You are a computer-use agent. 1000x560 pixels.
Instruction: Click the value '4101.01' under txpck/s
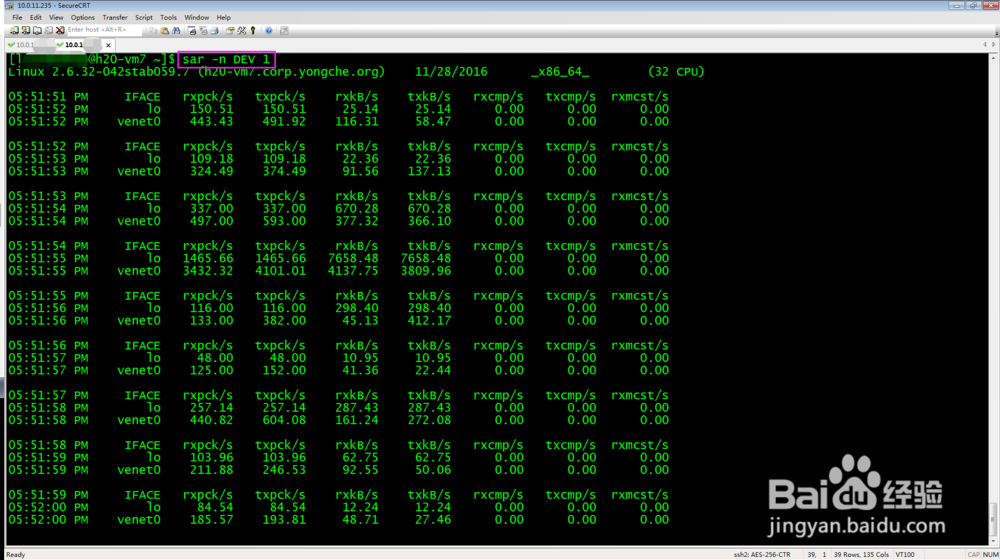(281, 271)
